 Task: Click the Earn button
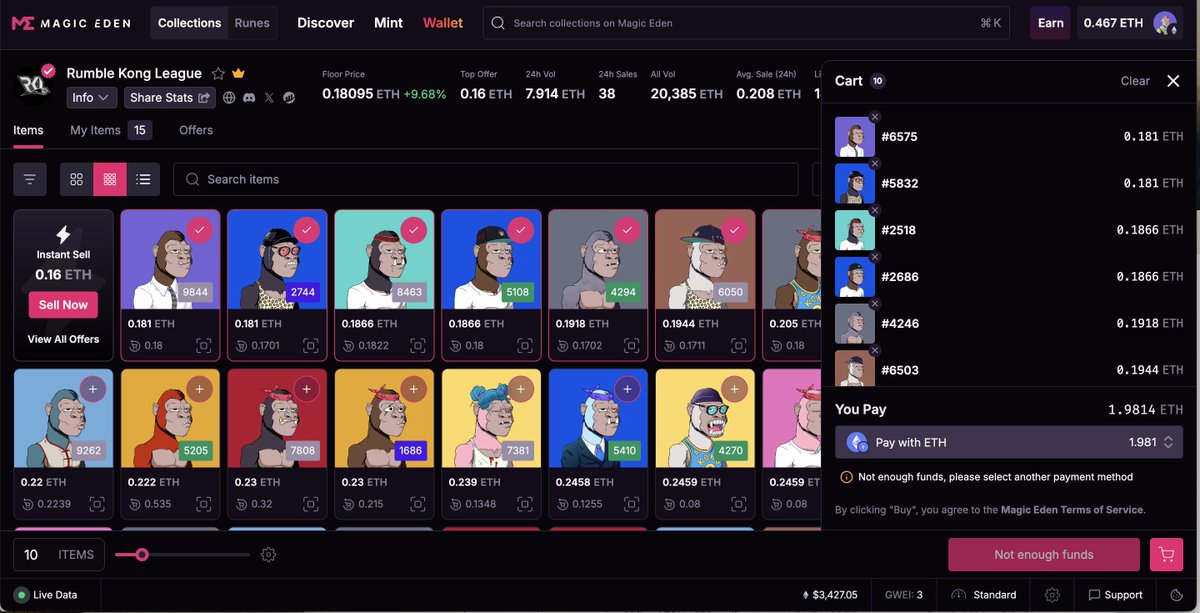1051,23
